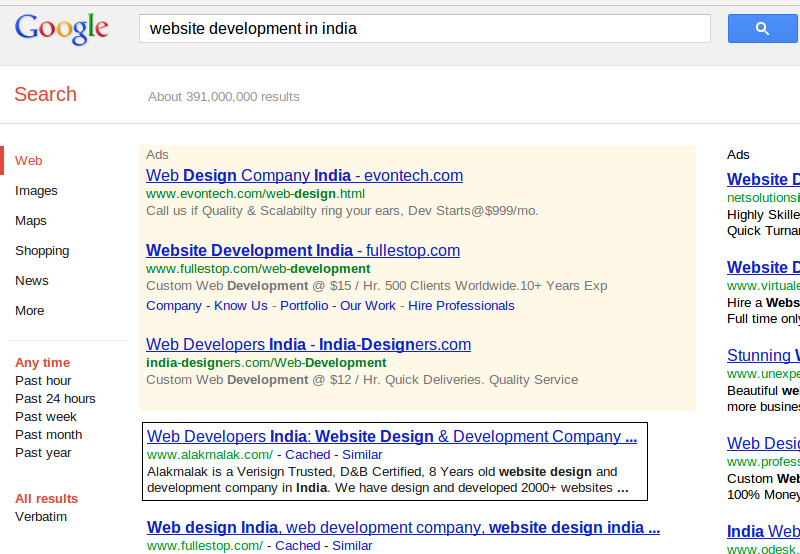
Task: Click the www.evontech.com/web-design.html URL text
Action: (x=255, y=194)
